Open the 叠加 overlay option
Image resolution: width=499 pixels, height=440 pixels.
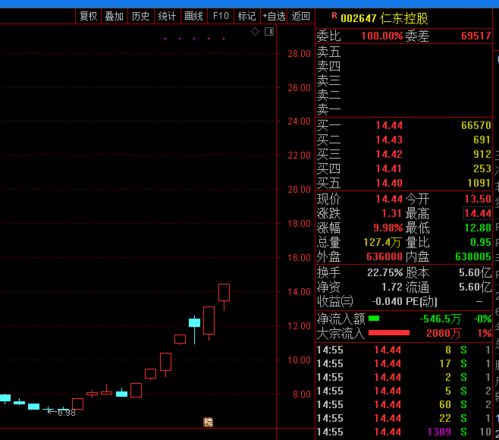click(114, 16)
